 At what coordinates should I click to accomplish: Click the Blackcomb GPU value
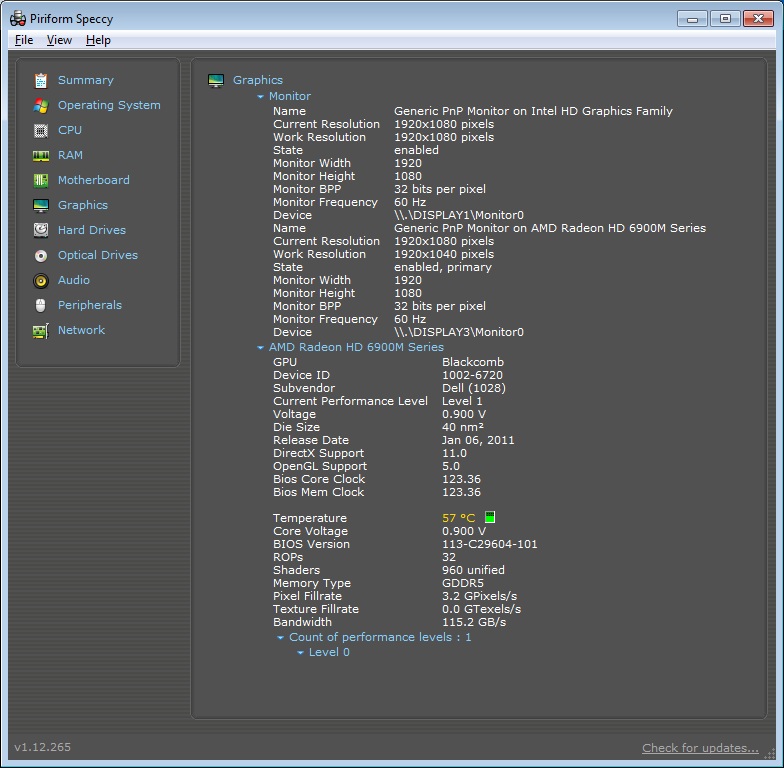(473, 362)
